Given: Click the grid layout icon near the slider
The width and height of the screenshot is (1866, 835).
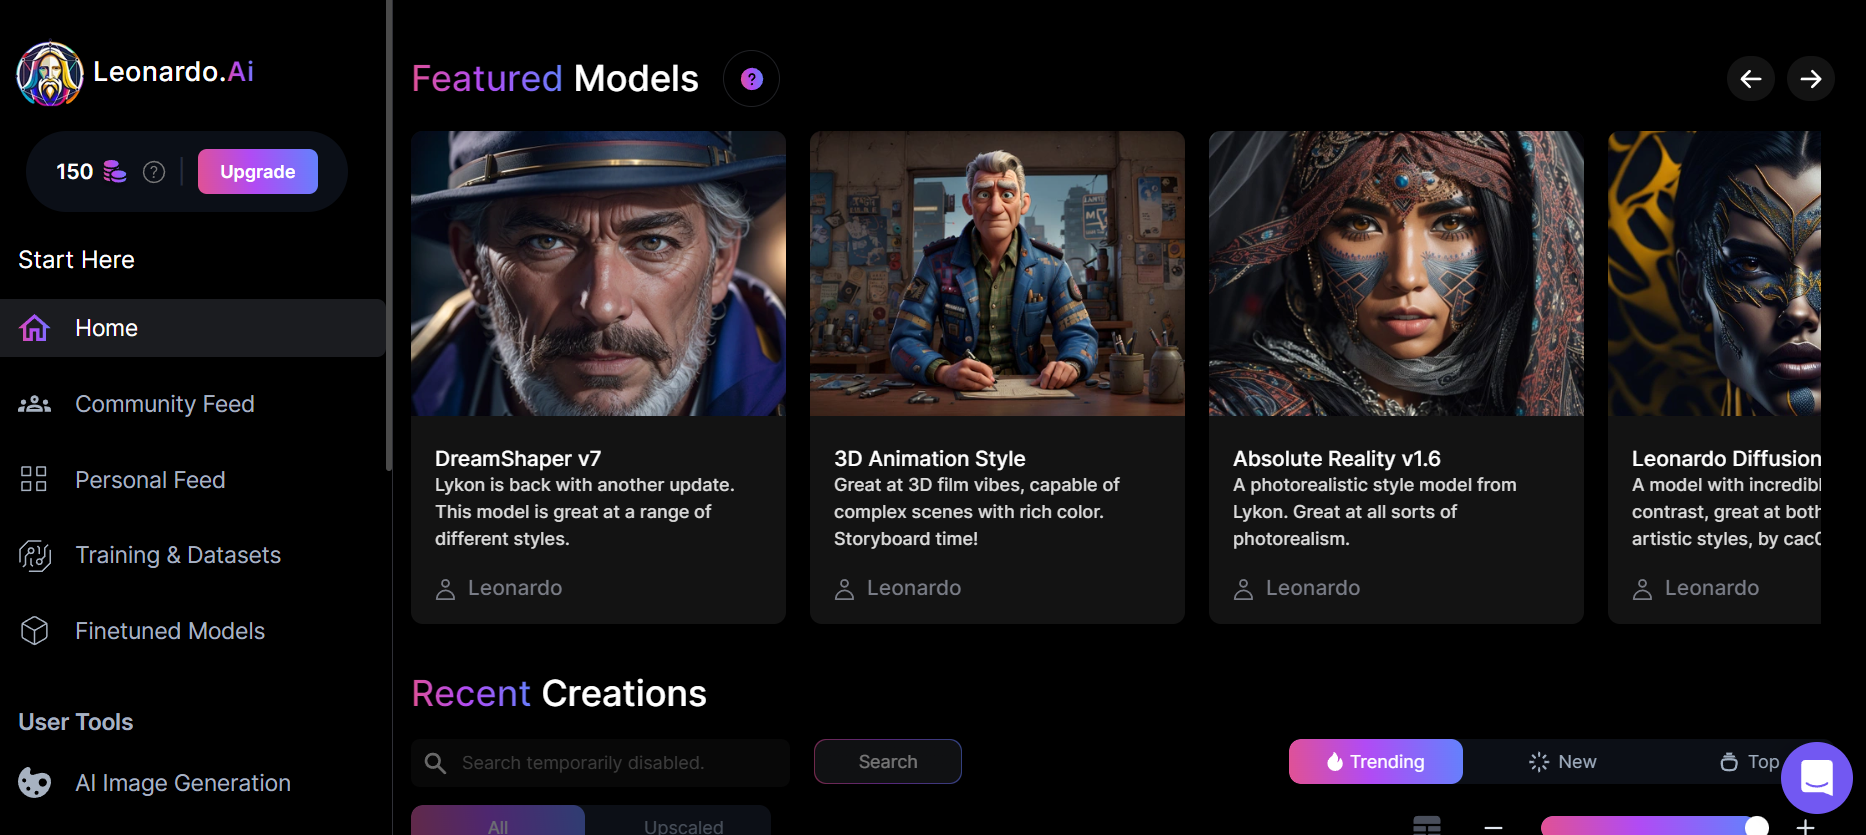Looking at the screenshot, I should click(1427, 826).
